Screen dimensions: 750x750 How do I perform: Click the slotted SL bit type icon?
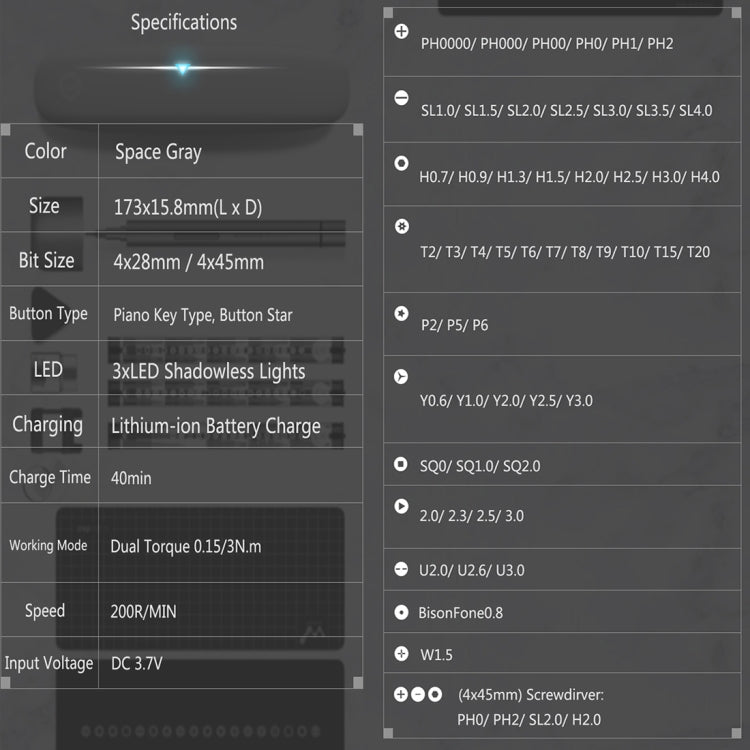pyautogui.click(x=401, y=98)
